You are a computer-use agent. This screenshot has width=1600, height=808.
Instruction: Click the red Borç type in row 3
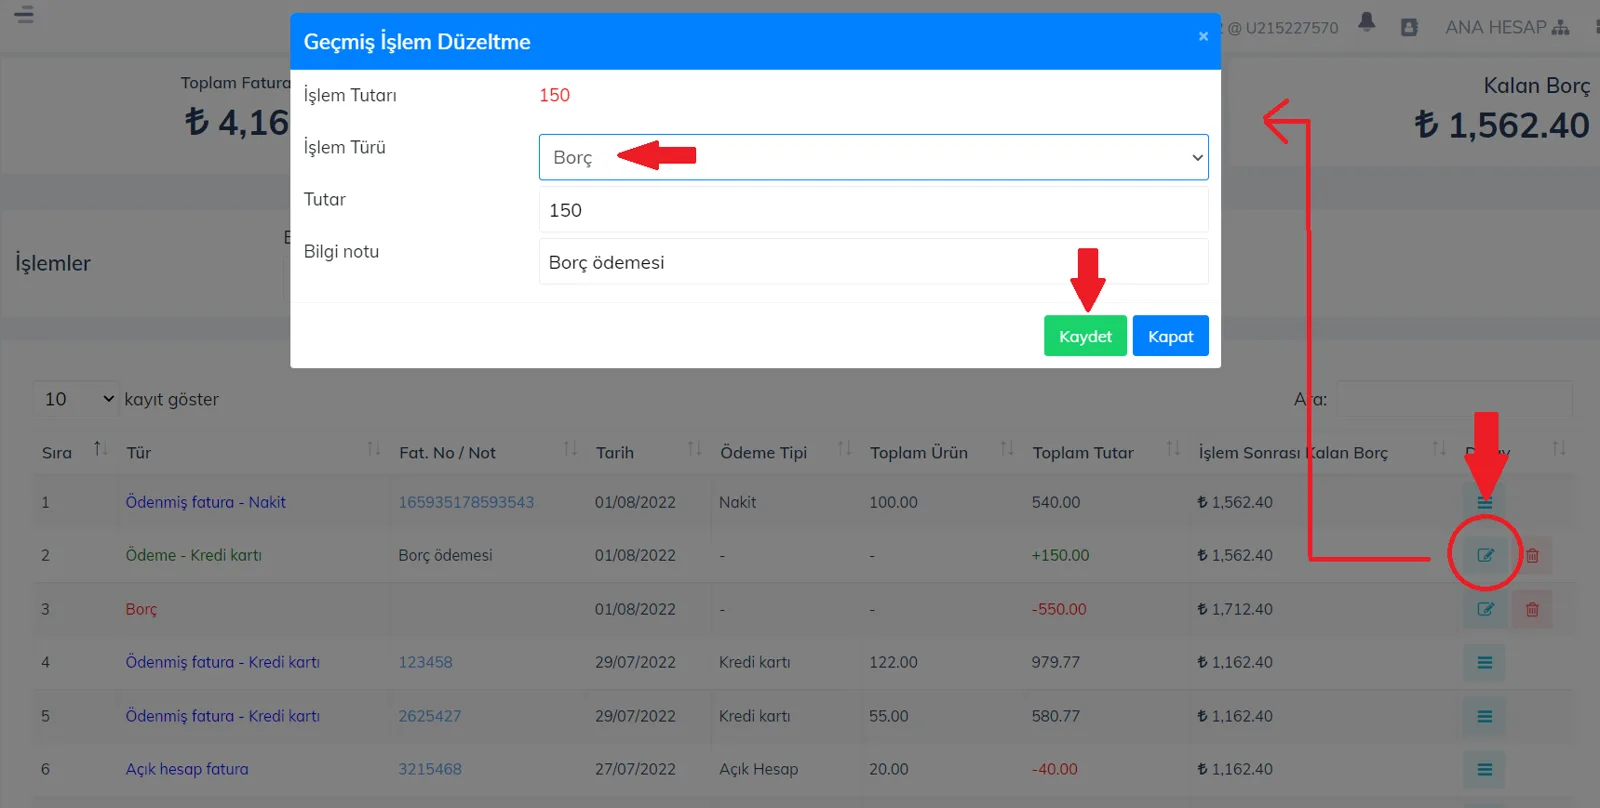[141, 609]
